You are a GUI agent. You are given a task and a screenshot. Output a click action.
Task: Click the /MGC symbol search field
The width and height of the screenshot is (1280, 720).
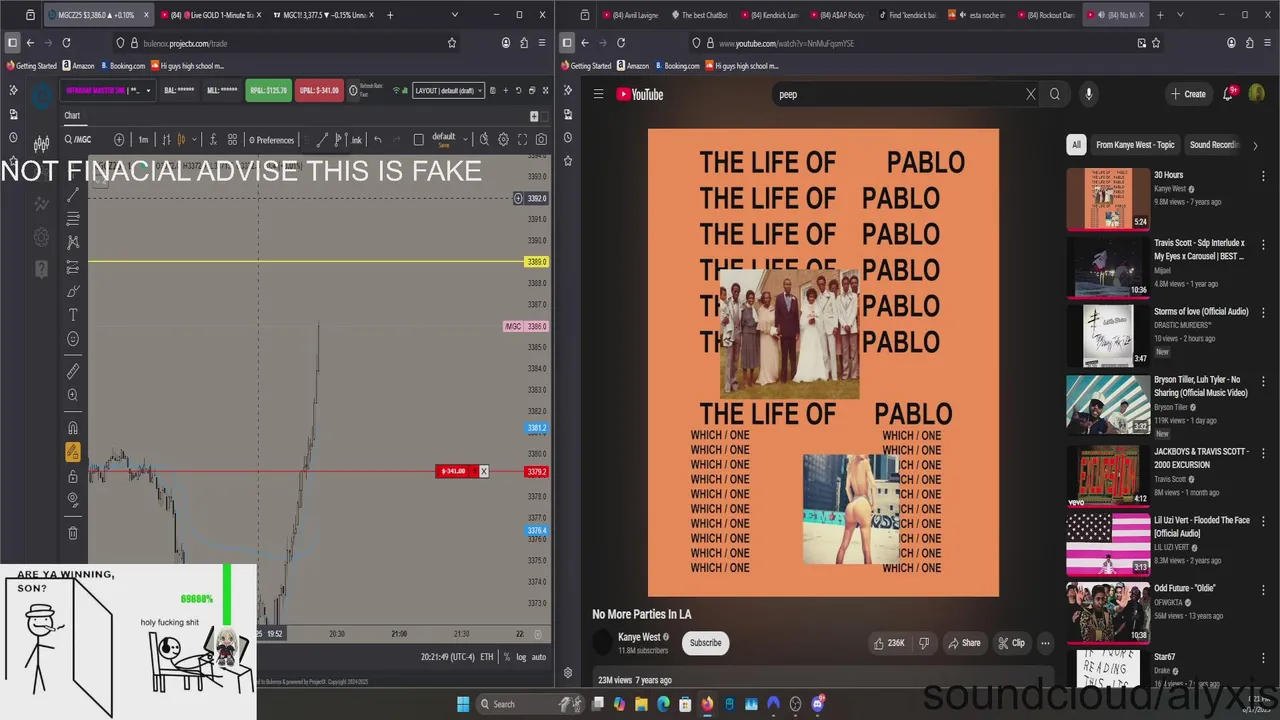pyautogui.click(x=86, y=140)
